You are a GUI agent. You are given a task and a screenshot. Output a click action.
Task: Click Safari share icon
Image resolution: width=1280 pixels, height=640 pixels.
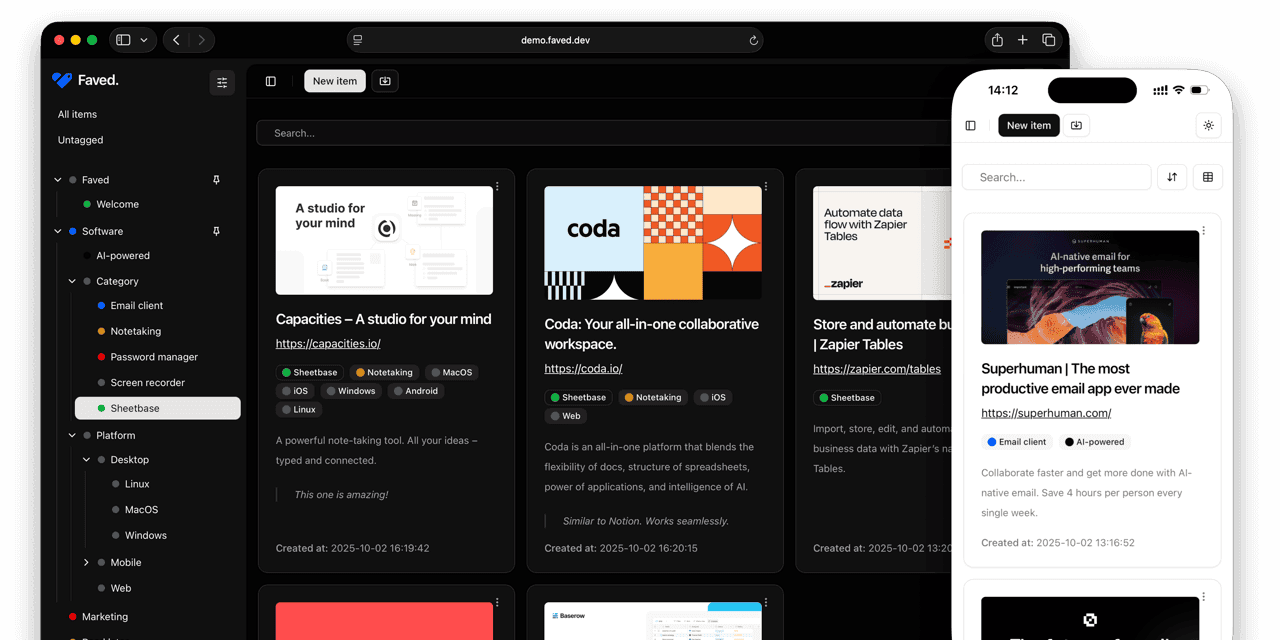(997, 40)
